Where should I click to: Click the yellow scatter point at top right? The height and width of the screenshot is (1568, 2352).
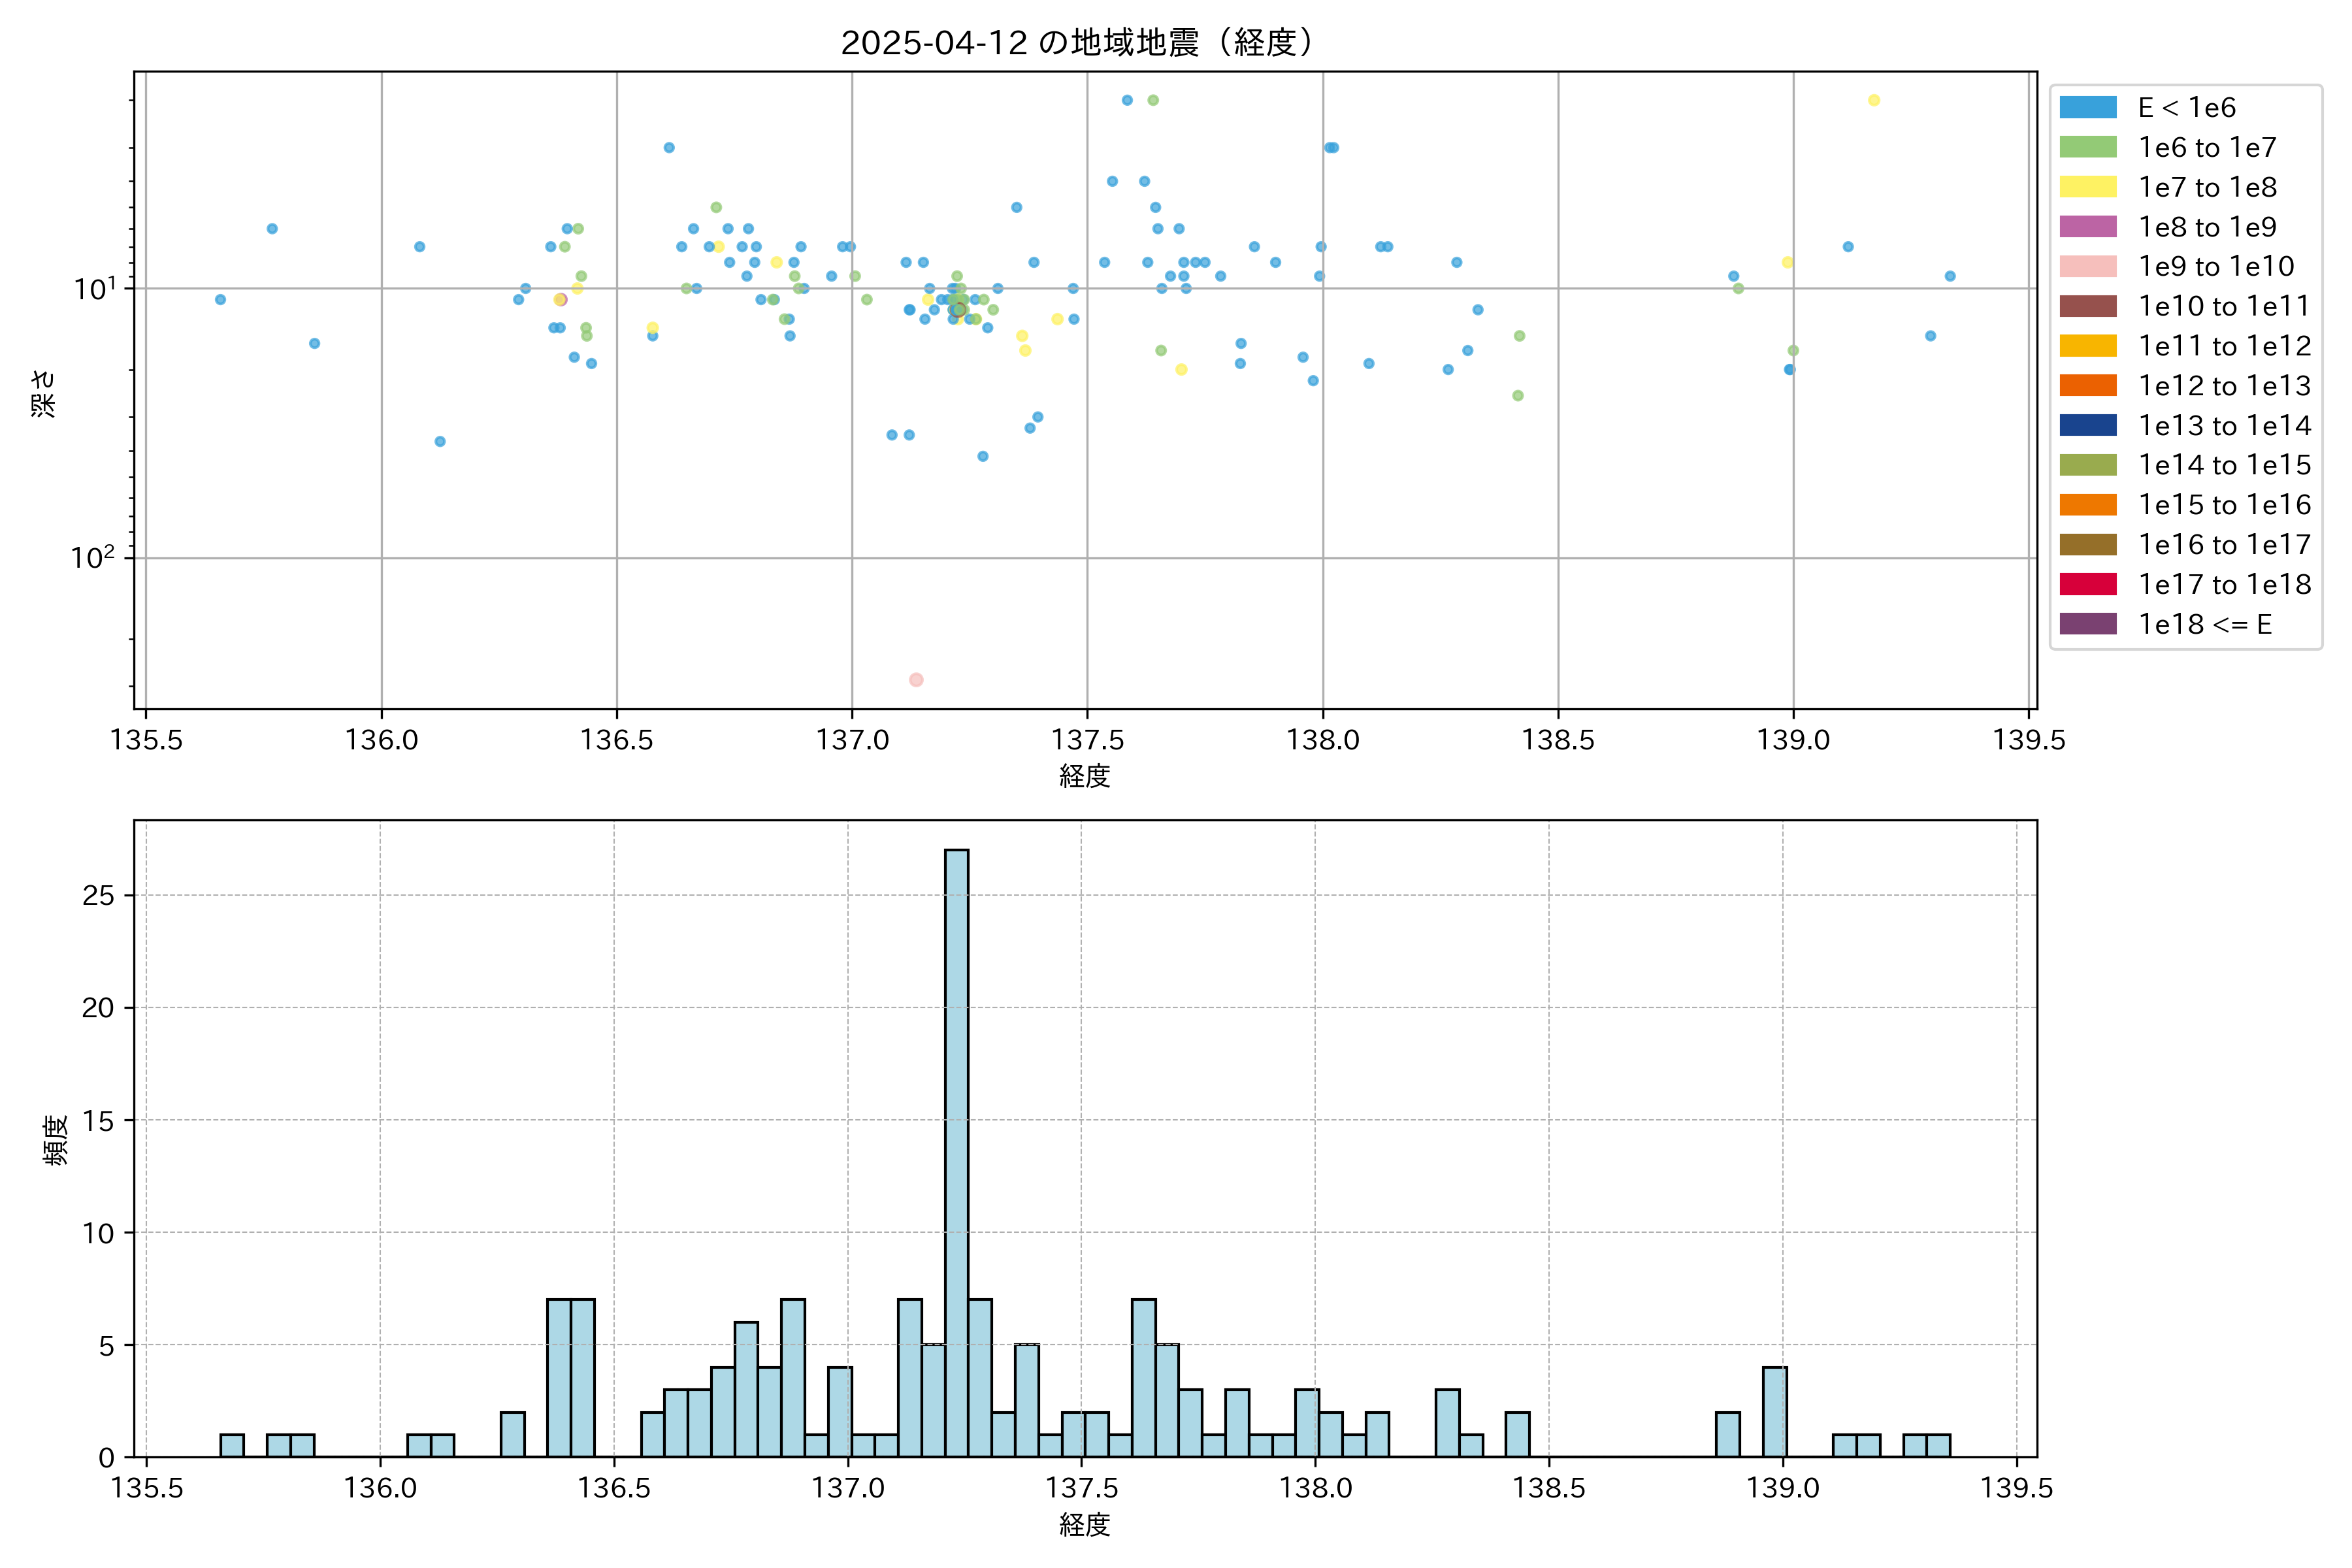1874,100
